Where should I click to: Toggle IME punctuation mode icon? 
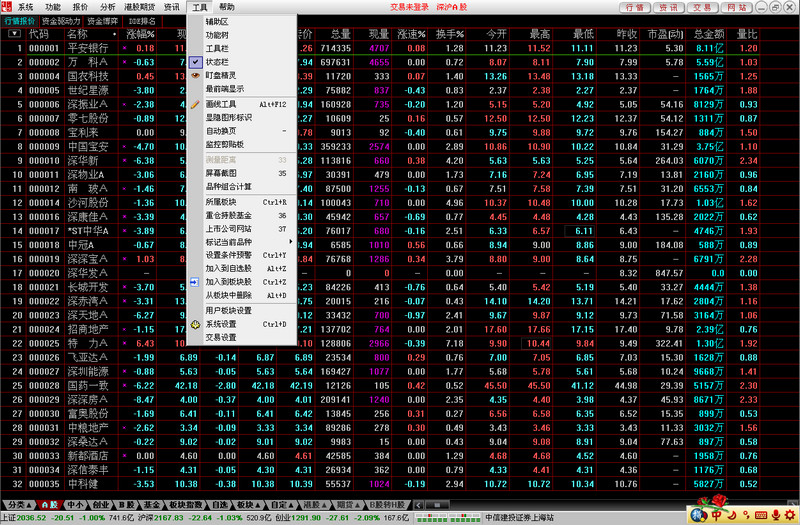coord(746,515)
